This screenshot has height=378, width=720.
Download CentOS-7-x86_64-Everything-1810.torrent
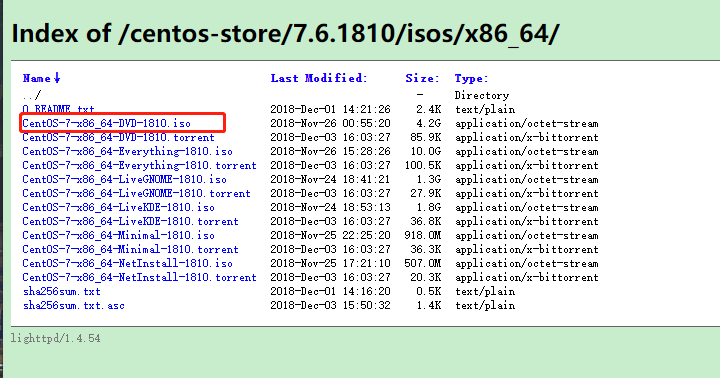[x=140, y=165]
